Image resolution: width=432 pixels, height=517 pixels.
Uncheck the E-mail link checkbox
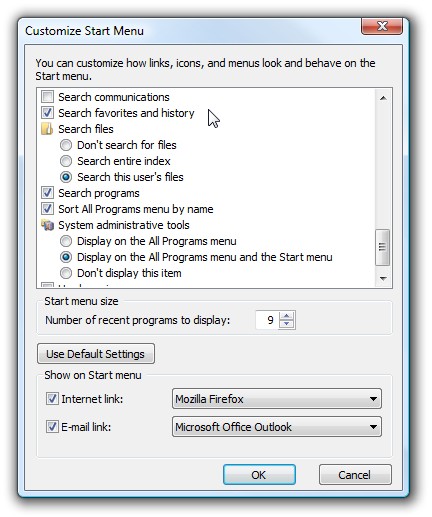[52, 427]
